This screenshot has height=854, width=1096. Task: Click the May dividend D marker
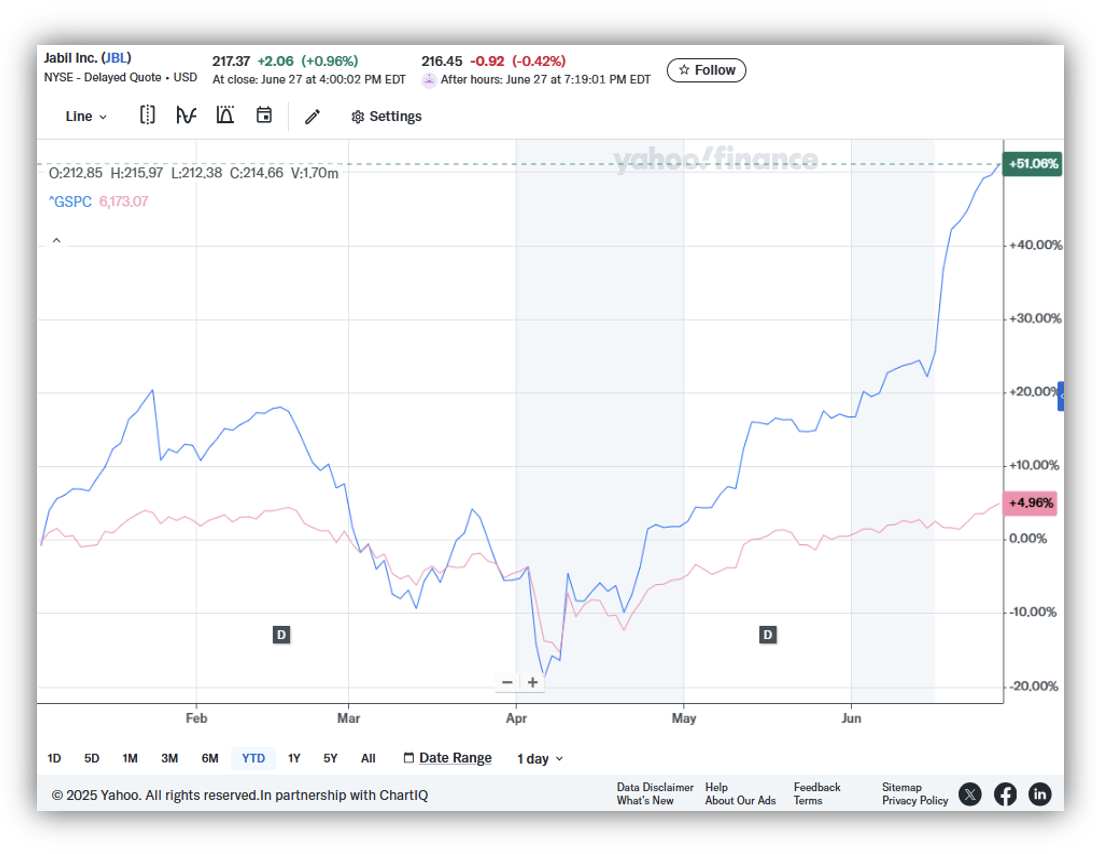767,635
